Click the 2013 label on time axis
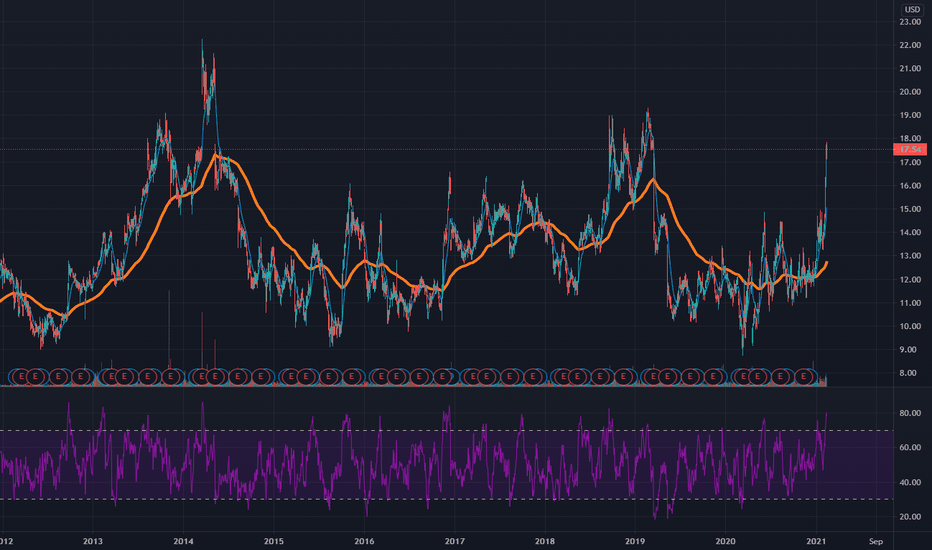This screenshot has width=932, height=550. pyautogui.click(x=93, y=541)
